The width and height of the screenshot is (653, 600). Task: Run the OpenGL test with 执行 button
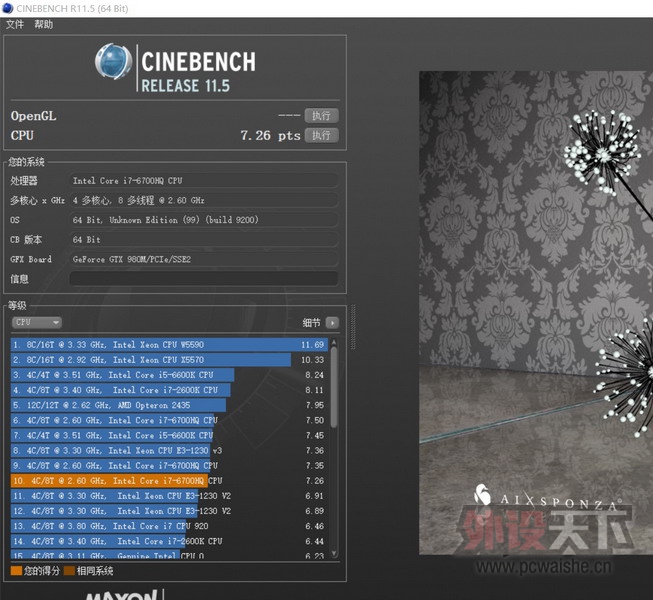[x=321, y=115]
